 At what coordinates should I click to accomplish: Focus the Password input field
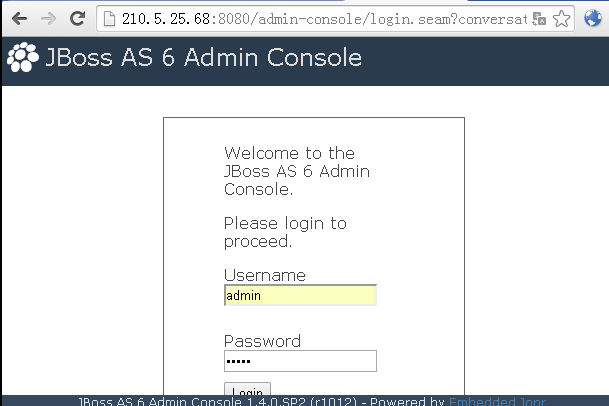[x=300, y=361]
